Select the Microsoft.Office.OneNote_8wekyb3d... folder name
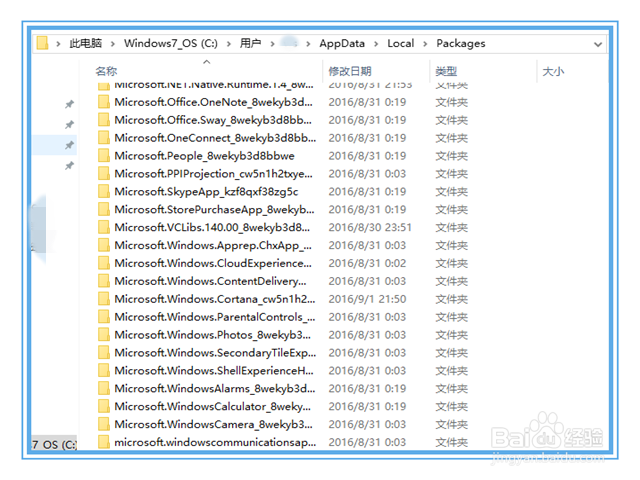Screen dimensions: 640x480 coord(213,102)
